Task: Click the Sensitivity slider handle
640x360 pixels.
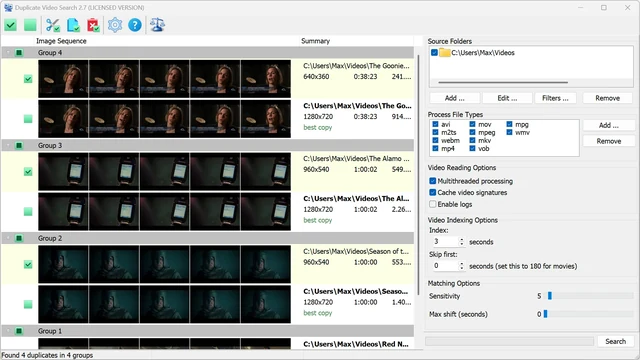Action: point(550,296)
